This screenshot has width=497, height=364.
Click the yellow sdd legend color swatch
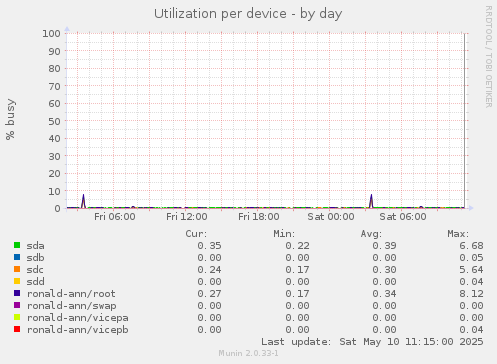17,281
